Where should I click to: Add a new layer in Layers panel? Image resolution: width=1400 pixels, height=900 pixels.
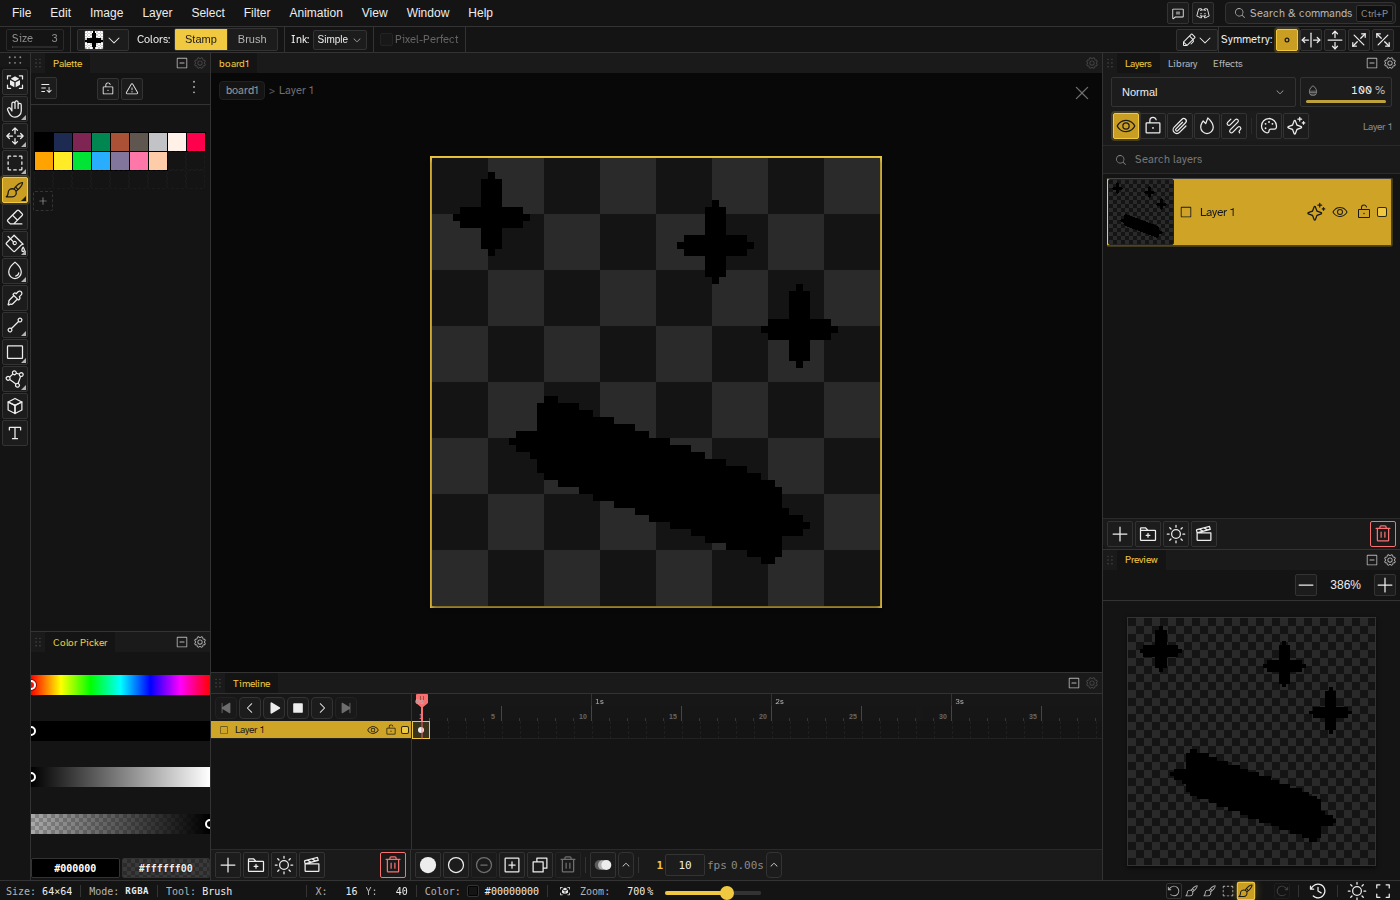[x=1120, y=534]
